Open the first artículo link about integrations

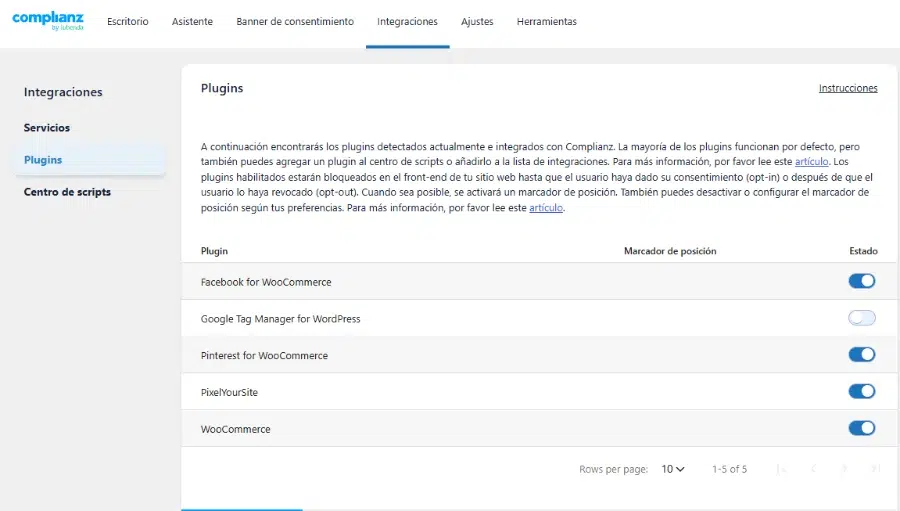point(811,161)
